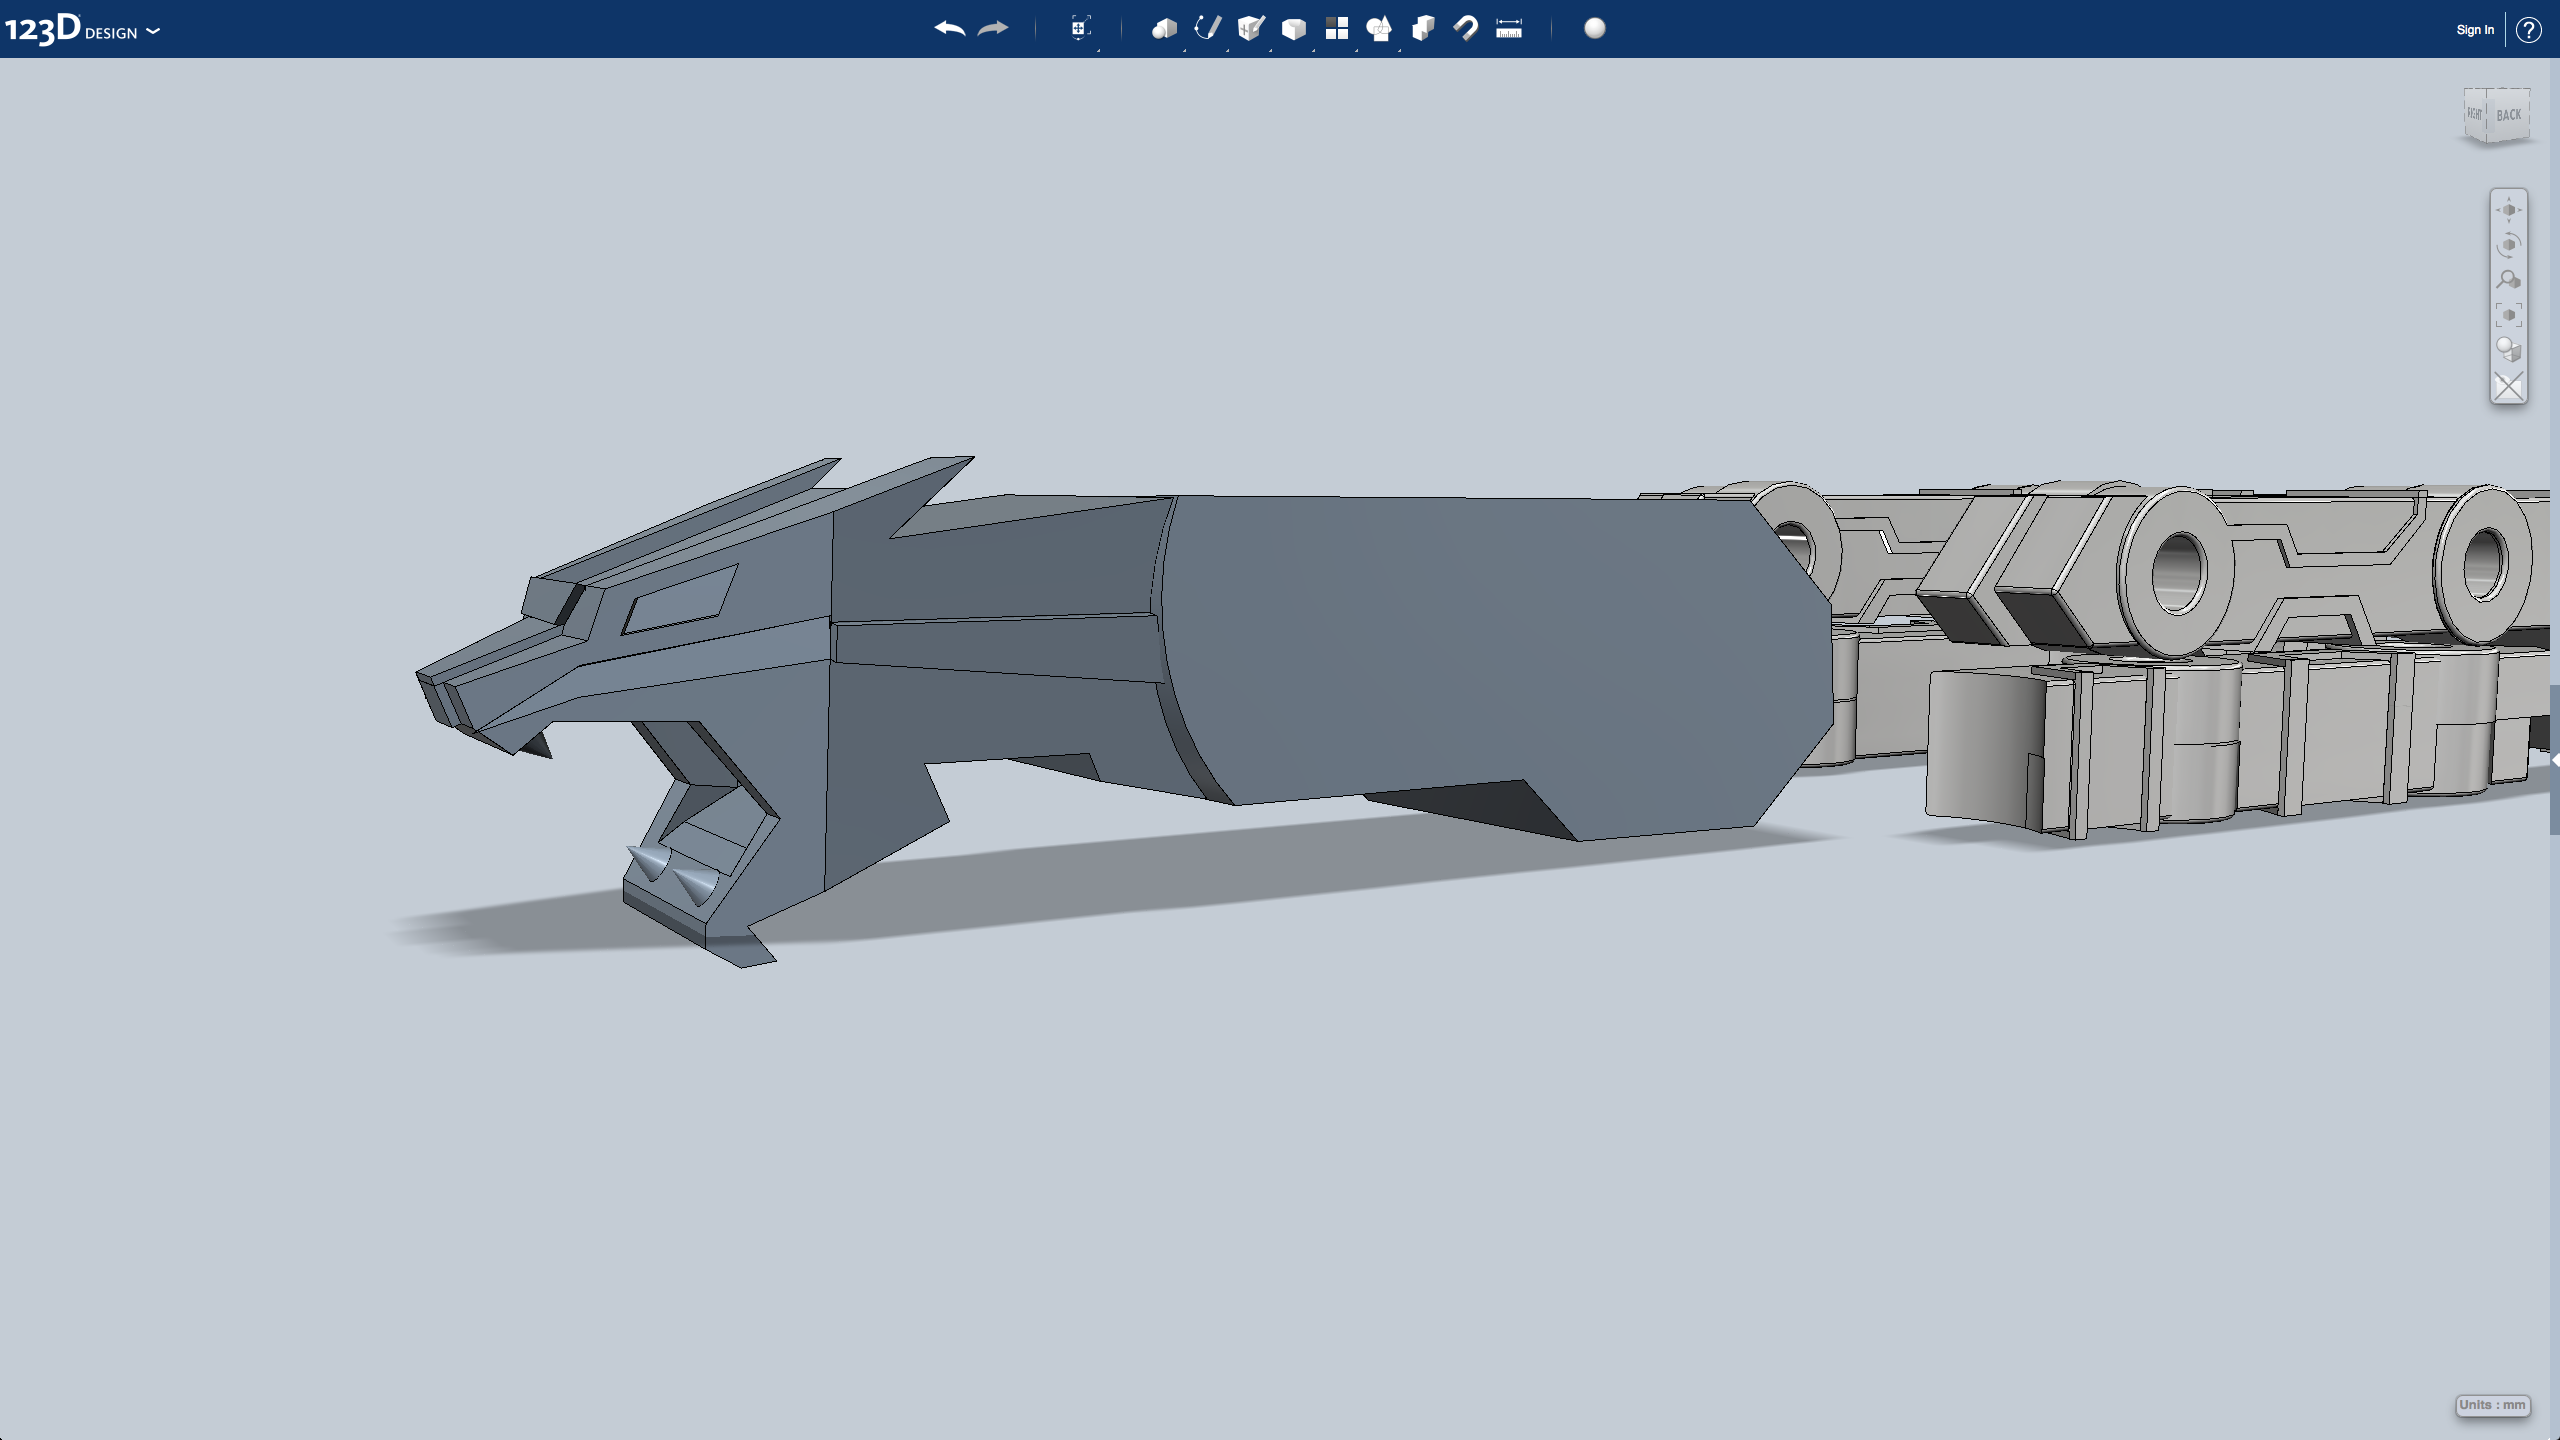Image resolution: width=2560 pixels, height=1440 pixels.
Task: Select the Combine tool
Action: coord(1423,29)
